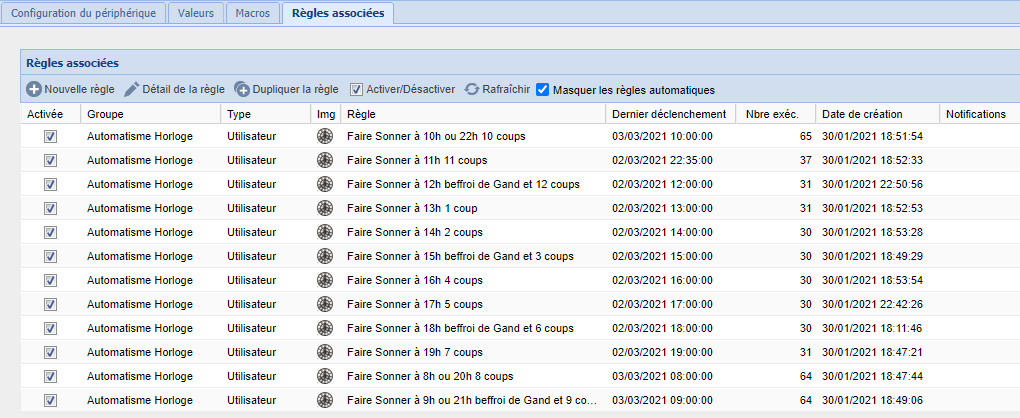Click clock image icon for 13h 1 coup rule
Image resolution: width=1020 pixels, height=418 pixels.
pos(324,208)
